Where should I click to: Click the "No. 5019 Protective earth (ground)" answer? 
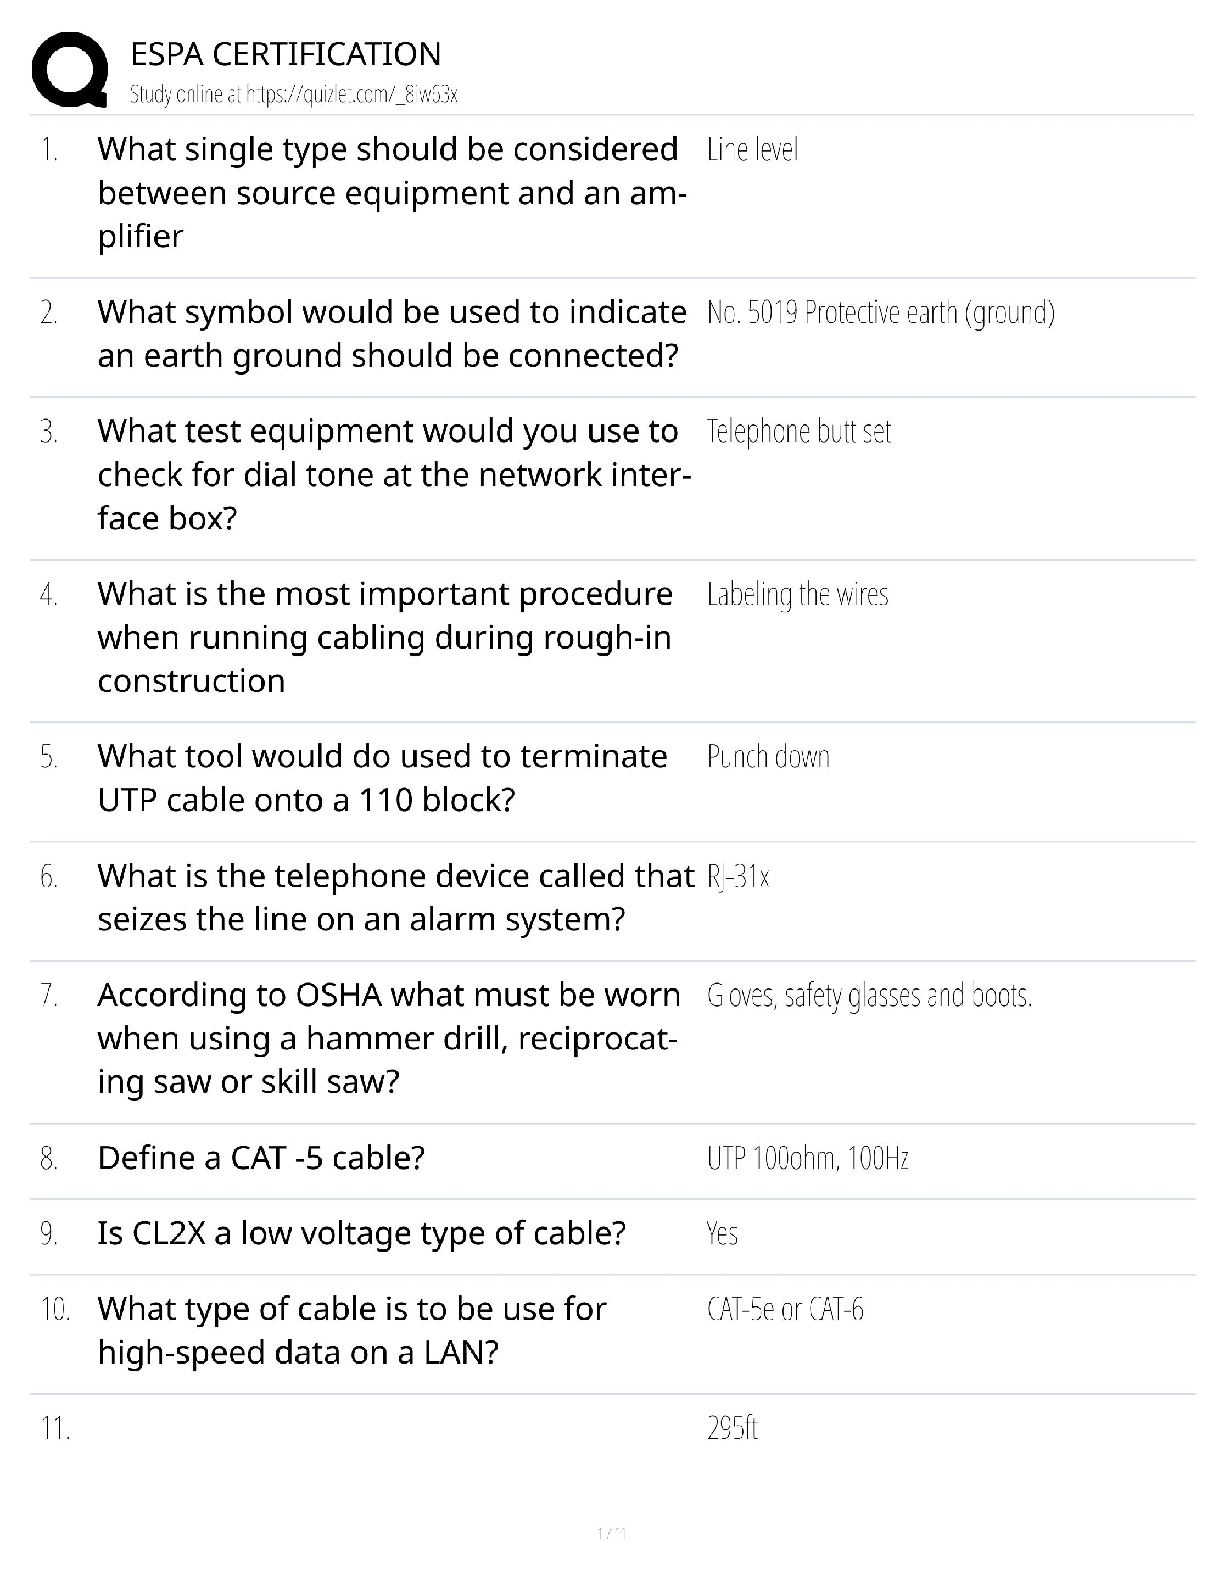coord(880,313)
